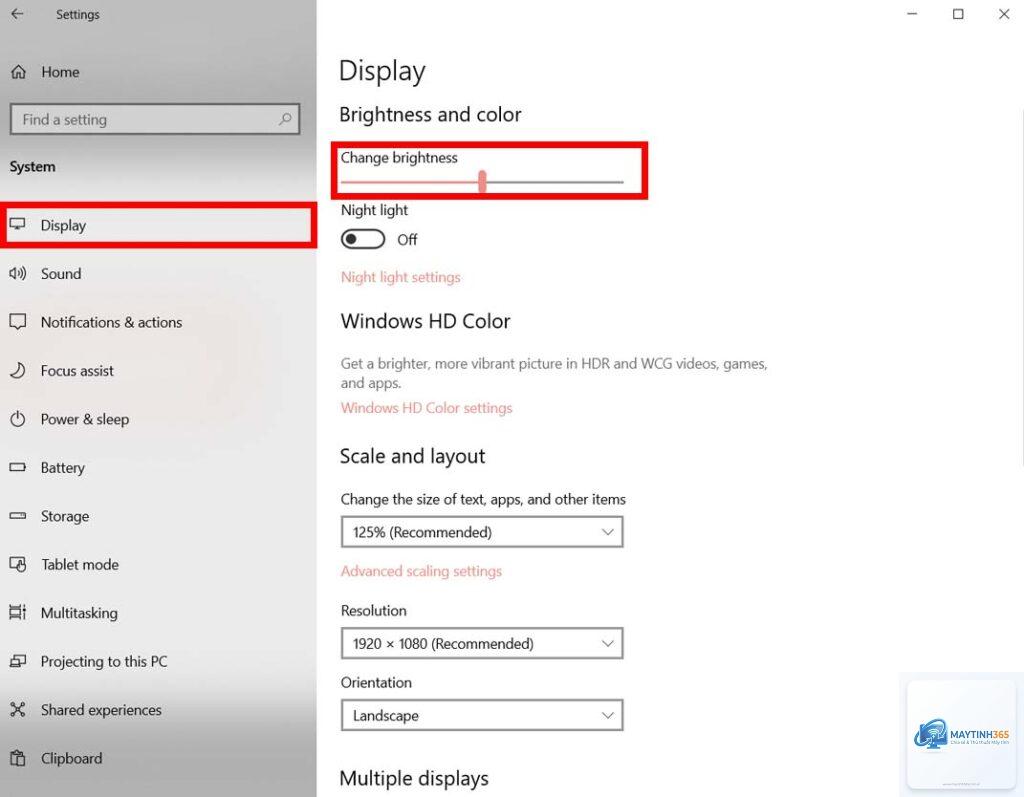This screenshot has height=797, width=1024.
Task: Click Advanced scaling settings link
Action: tap(421, 571)
